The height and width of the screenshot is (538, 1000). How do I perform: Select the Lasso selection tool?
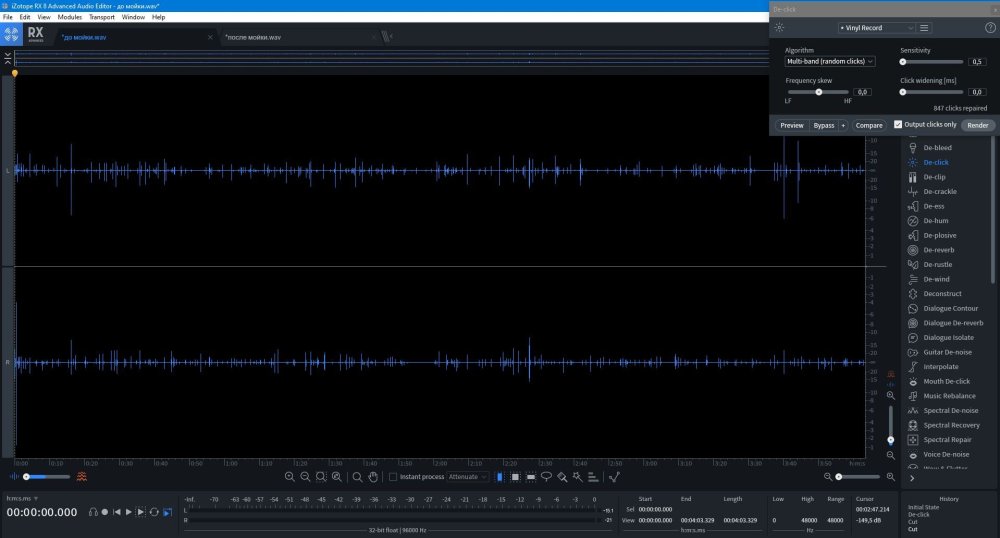(x=546, y=477)
